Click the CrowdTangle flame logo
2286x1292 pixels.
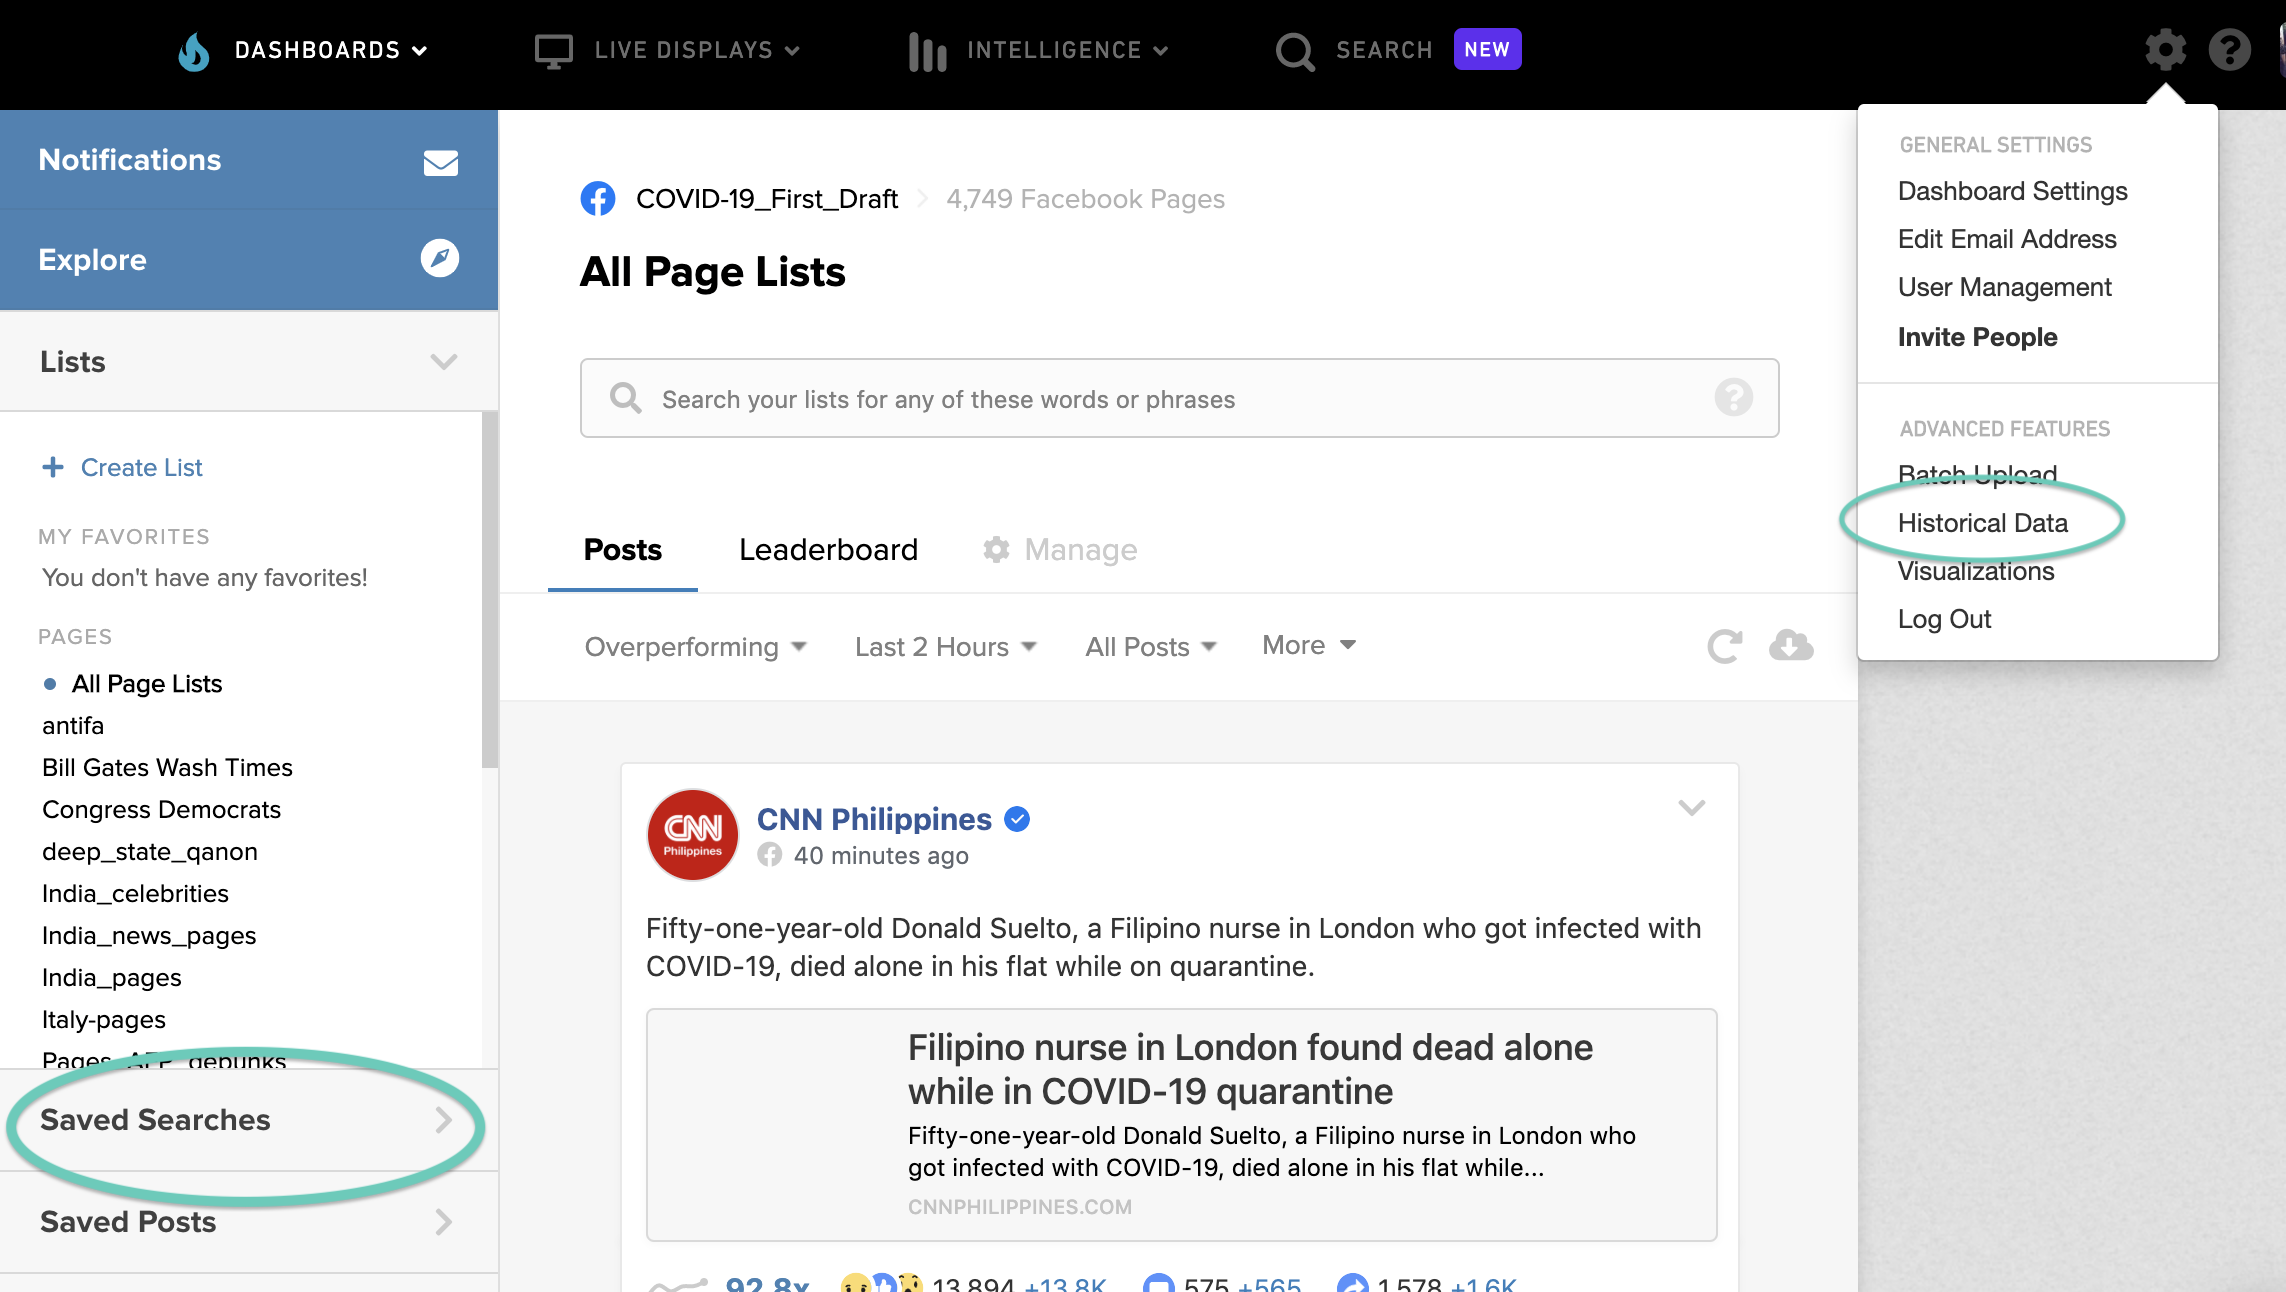point(194,50)
